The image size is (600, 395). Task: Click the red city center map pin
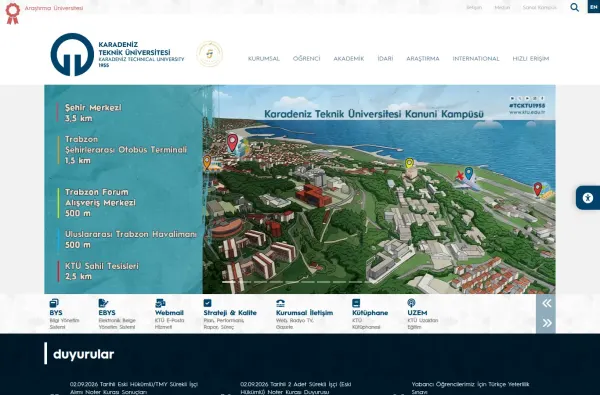click(x=232, y=143)
